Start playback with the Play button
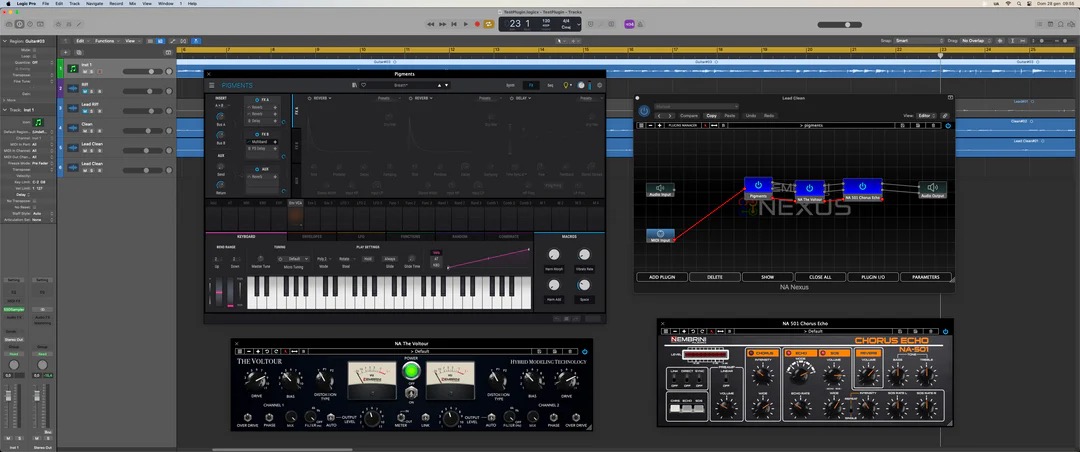The image size is (1080, 452). tap(466, 24)
